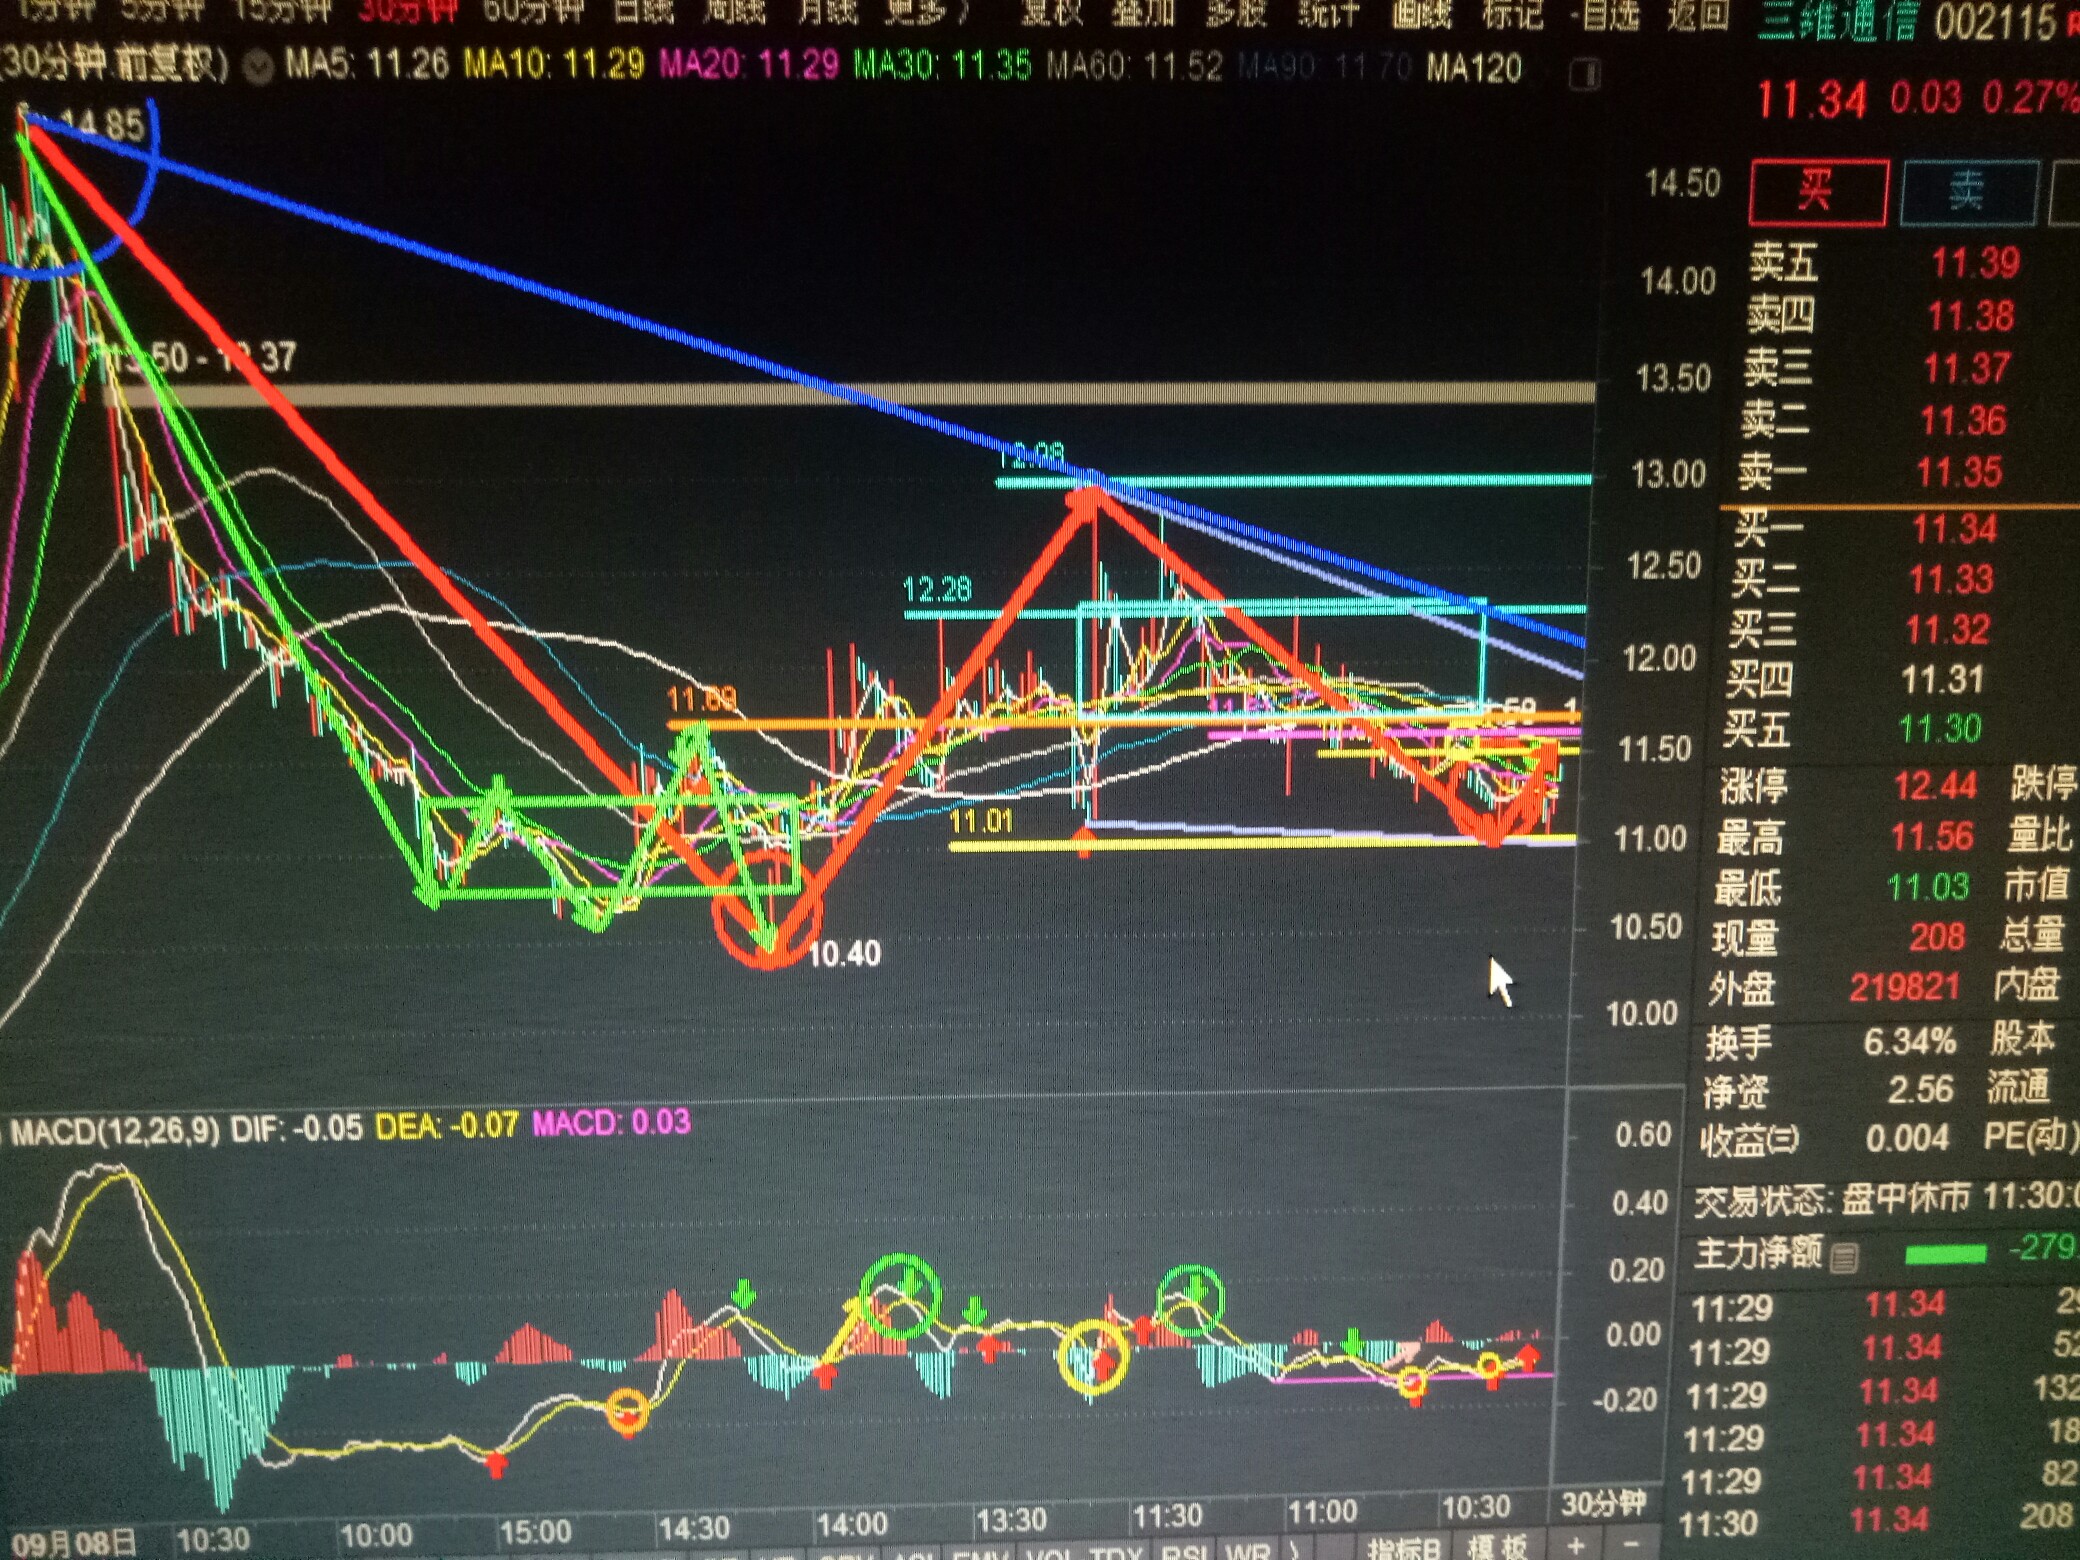The width and height of the screenshot is (2080, 1560).
Task: Open the 模板 template button
Action: click(x=1496, y=1549)
